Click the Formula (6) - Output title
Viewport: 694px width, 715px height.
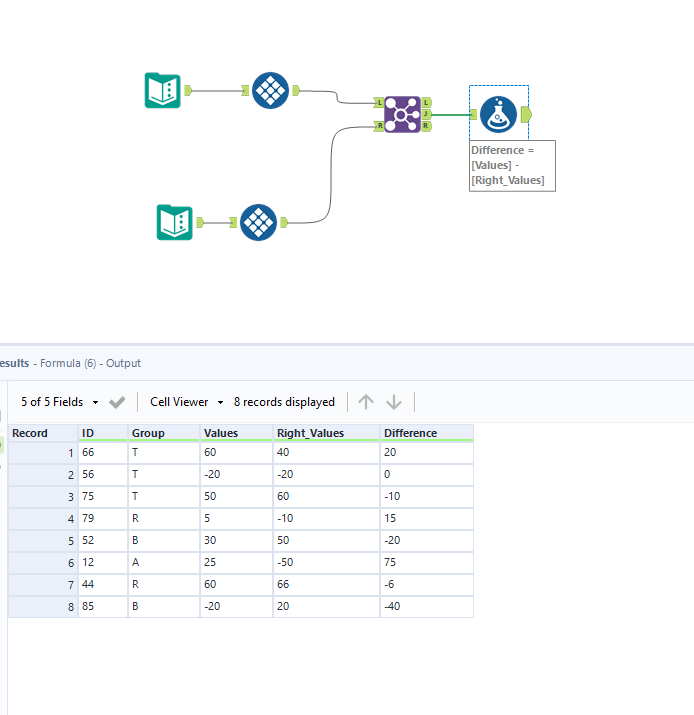coord(90,363)
